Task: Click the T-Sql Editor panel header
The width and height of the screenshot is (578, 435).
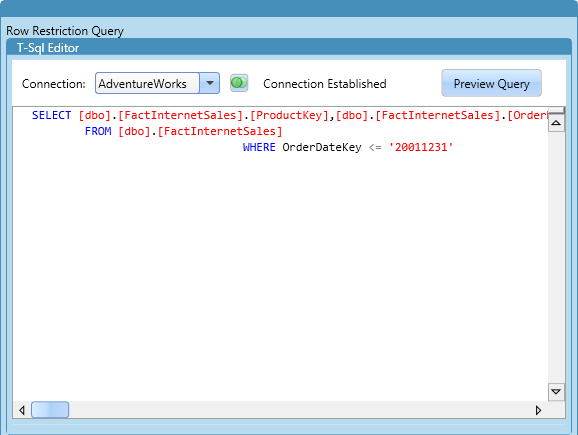Action: click(x=289, y=48)
